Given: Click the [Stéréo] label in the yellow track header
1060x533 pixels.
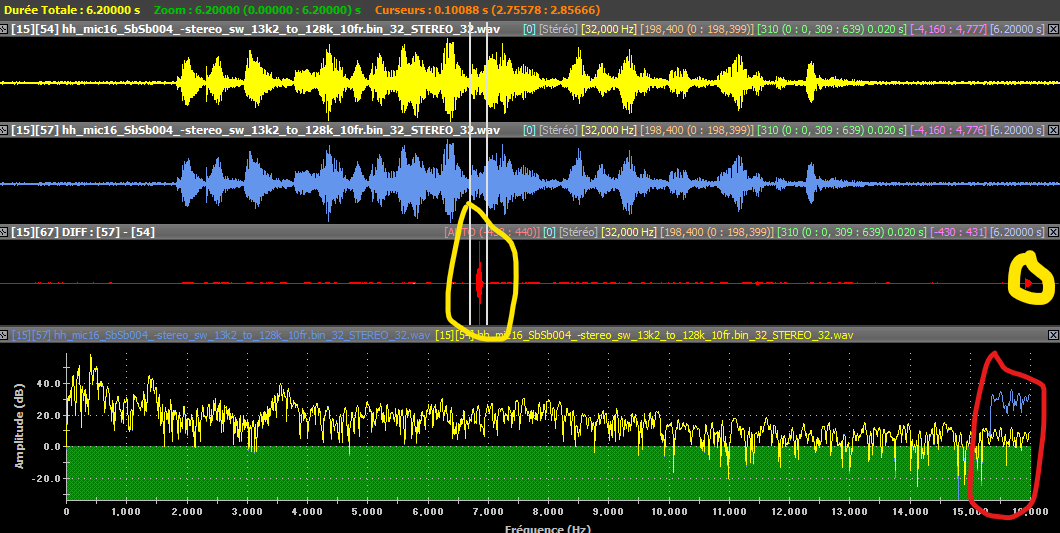Looking at the screenshot, I should (558, 30).
